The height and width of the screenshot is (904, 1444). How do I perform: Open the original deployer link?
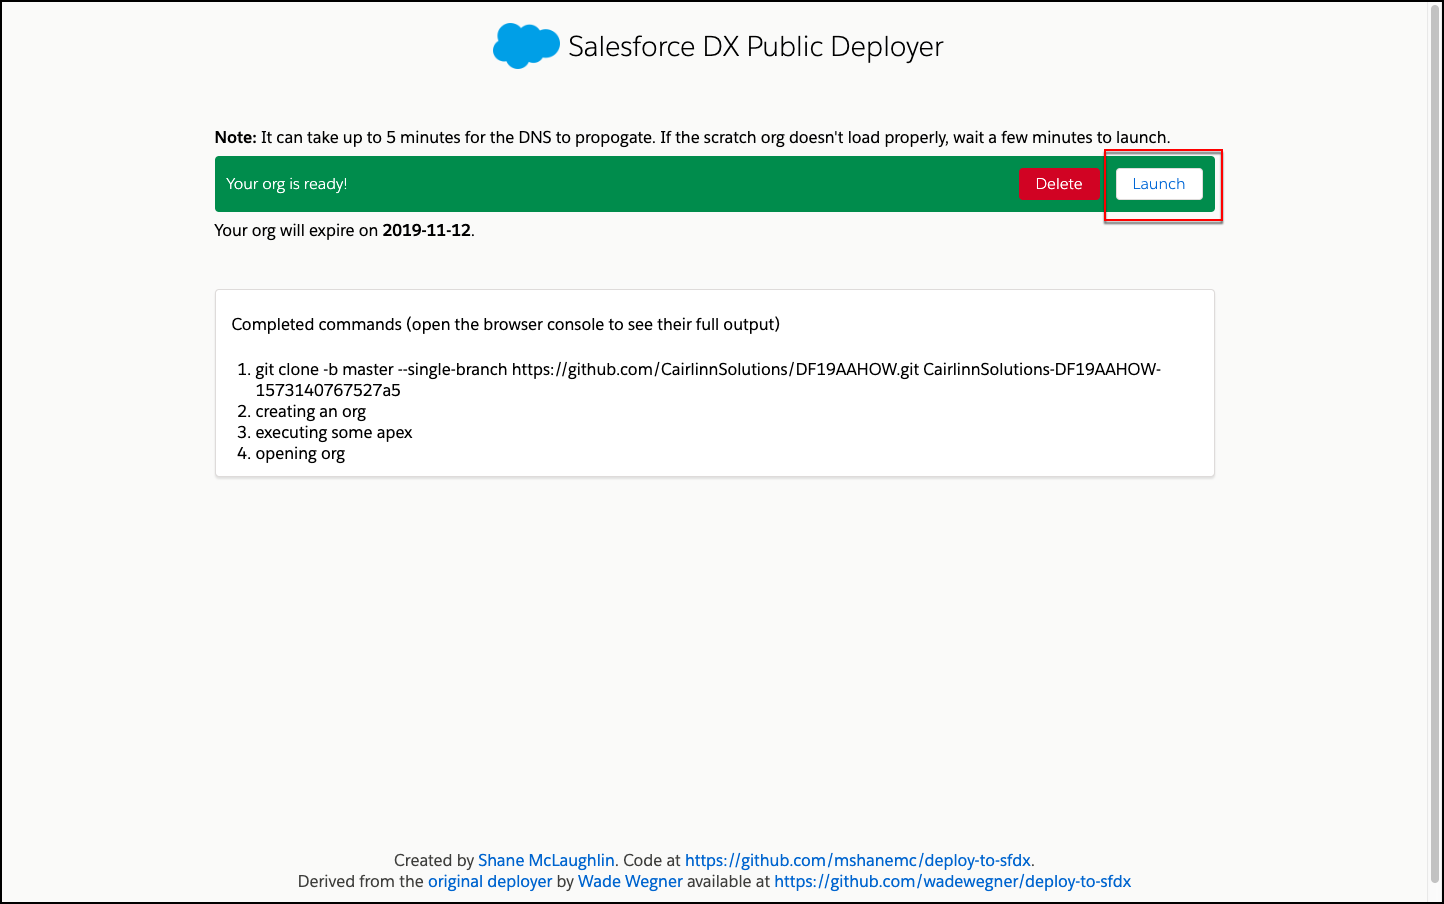490,881
